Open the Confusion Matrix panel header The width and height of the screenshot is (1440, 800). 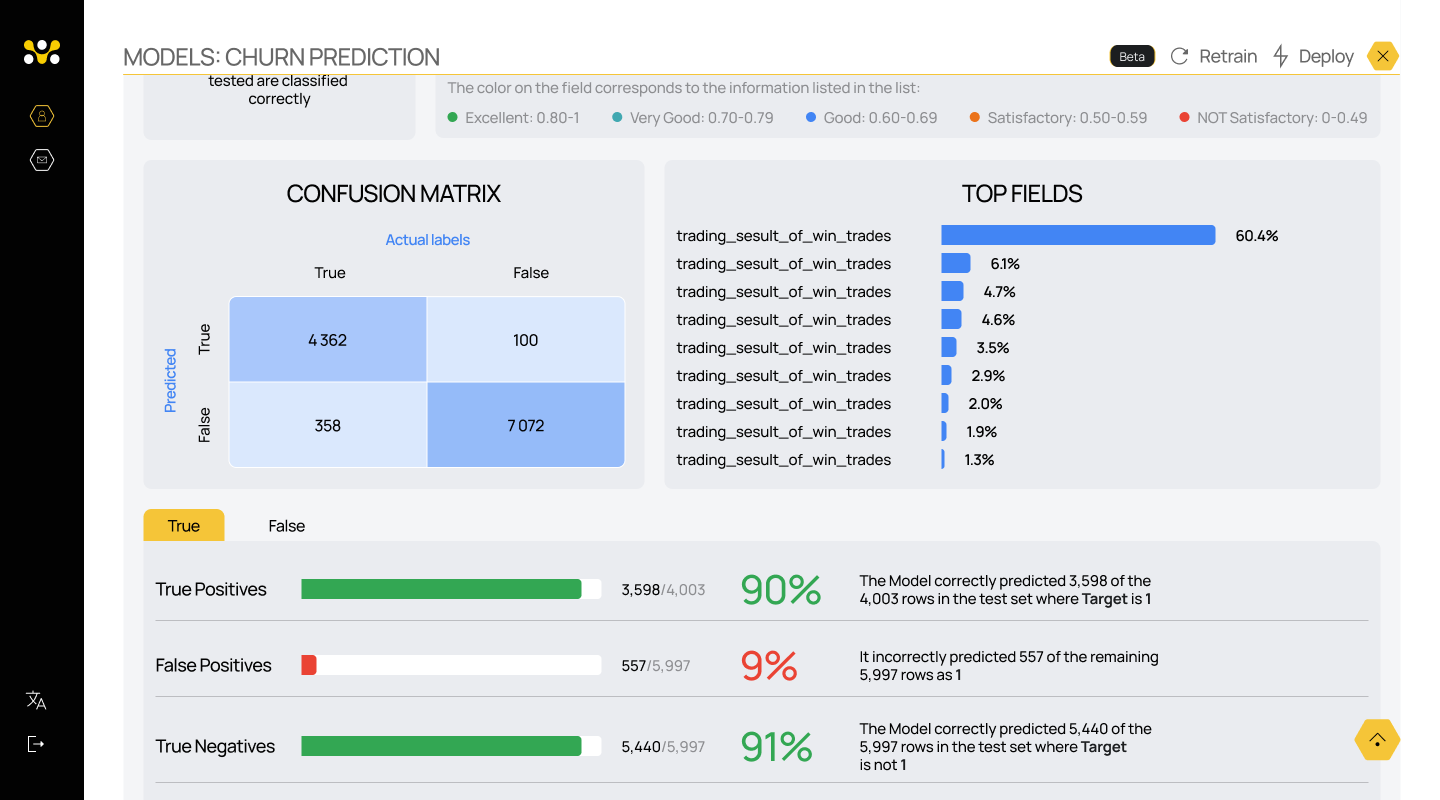(393, 193)
